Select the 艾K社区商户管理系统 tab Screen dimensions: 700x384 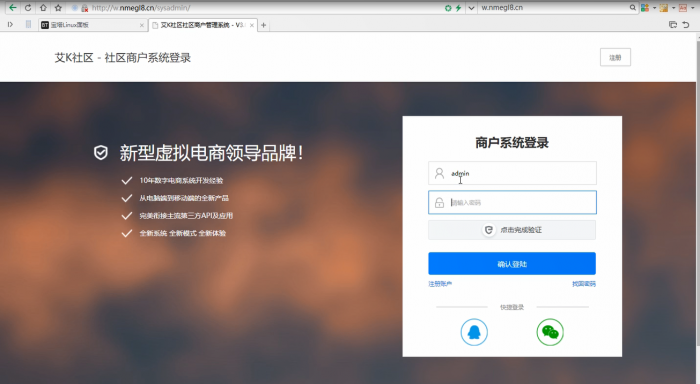coord(203,25)
